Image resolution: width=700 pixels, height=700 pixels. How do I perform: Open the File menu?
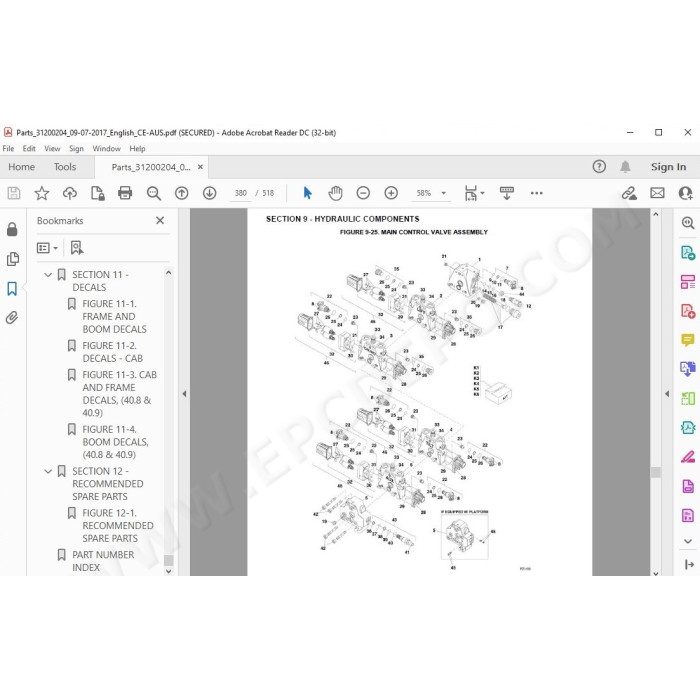pos(8,149)
